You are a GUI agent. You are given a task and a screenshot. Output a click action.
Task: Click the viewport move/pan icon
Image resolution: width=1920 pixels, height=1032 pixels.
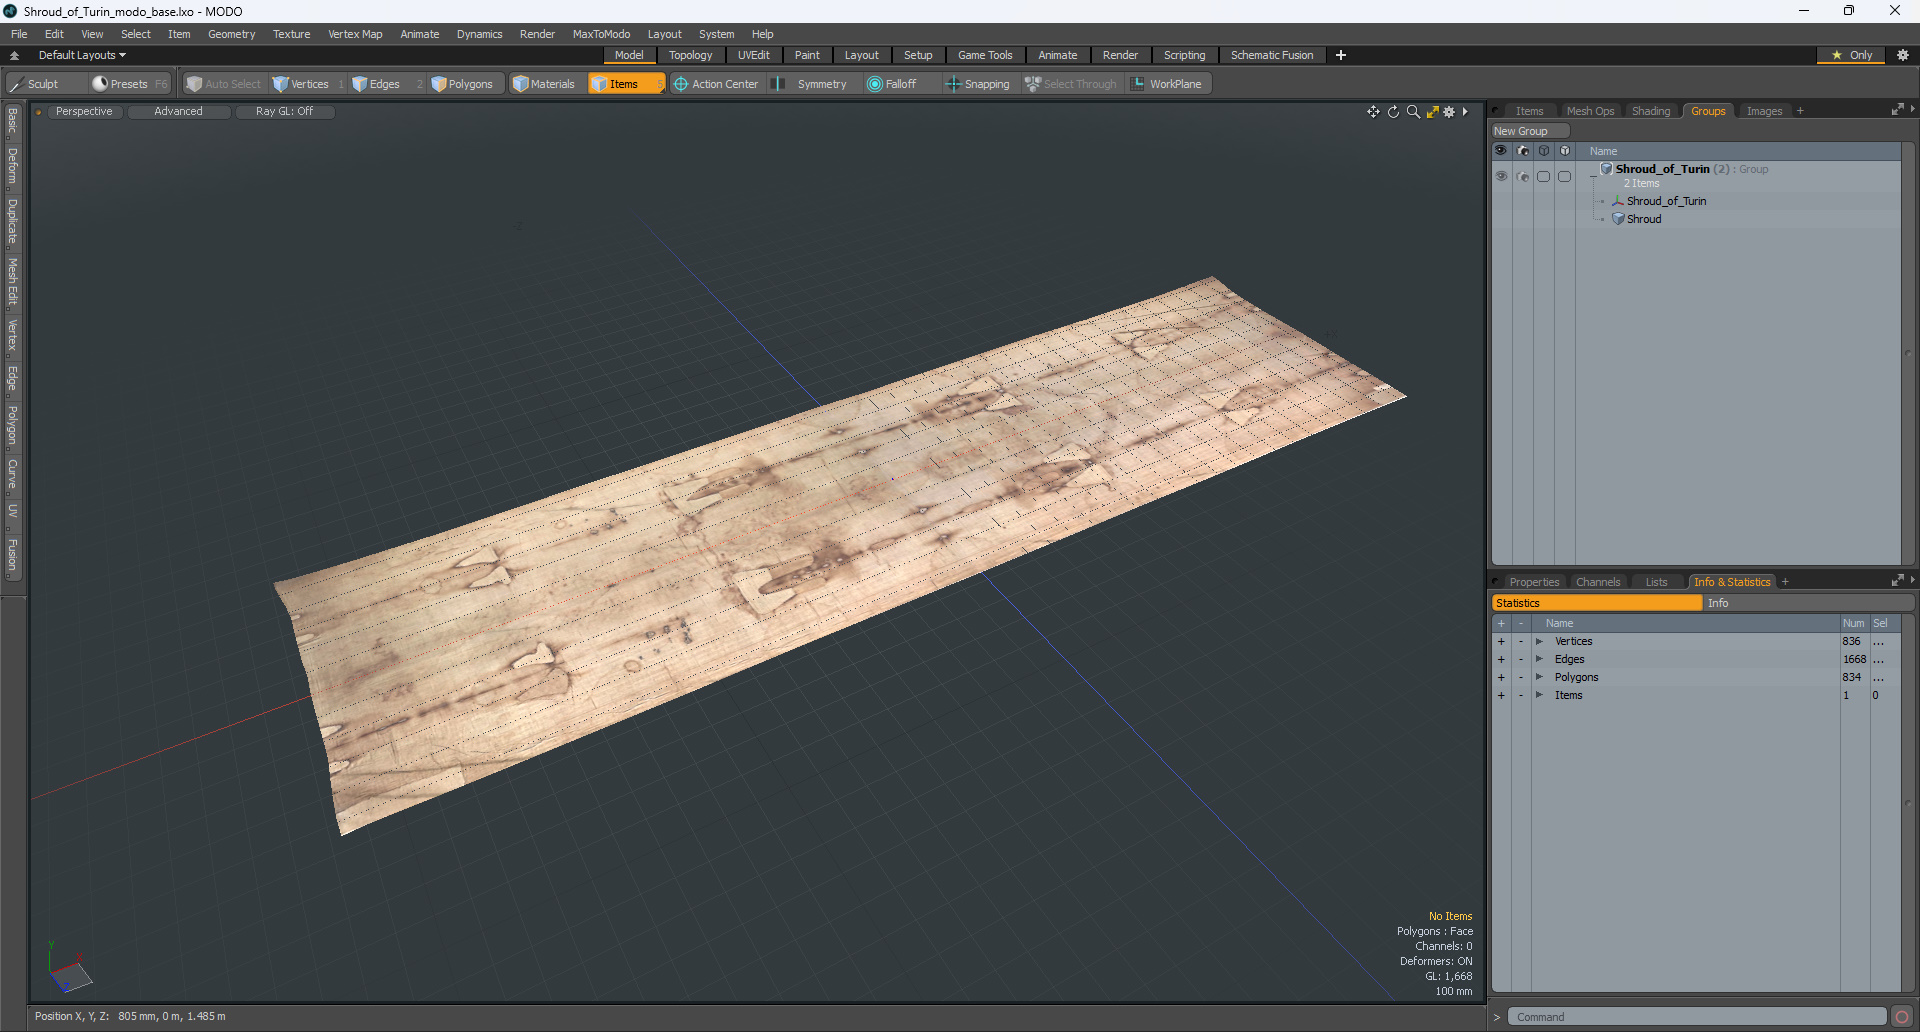(x=1373, y=111)
